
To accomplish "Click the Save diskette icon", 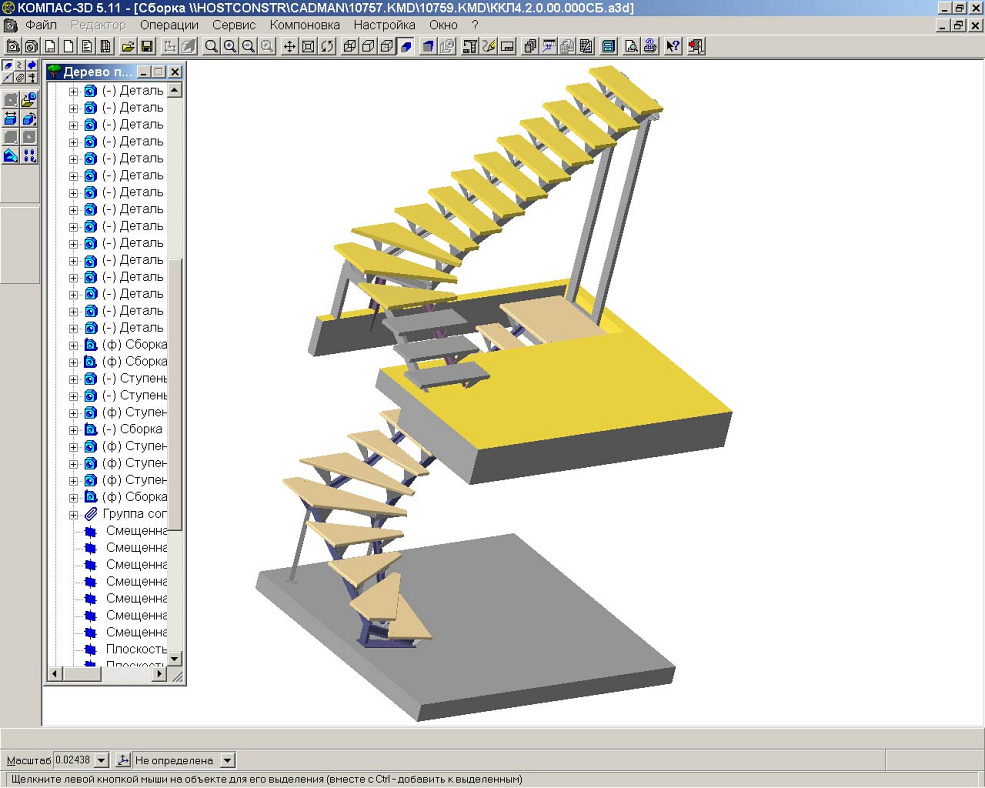I will (147, 46).
